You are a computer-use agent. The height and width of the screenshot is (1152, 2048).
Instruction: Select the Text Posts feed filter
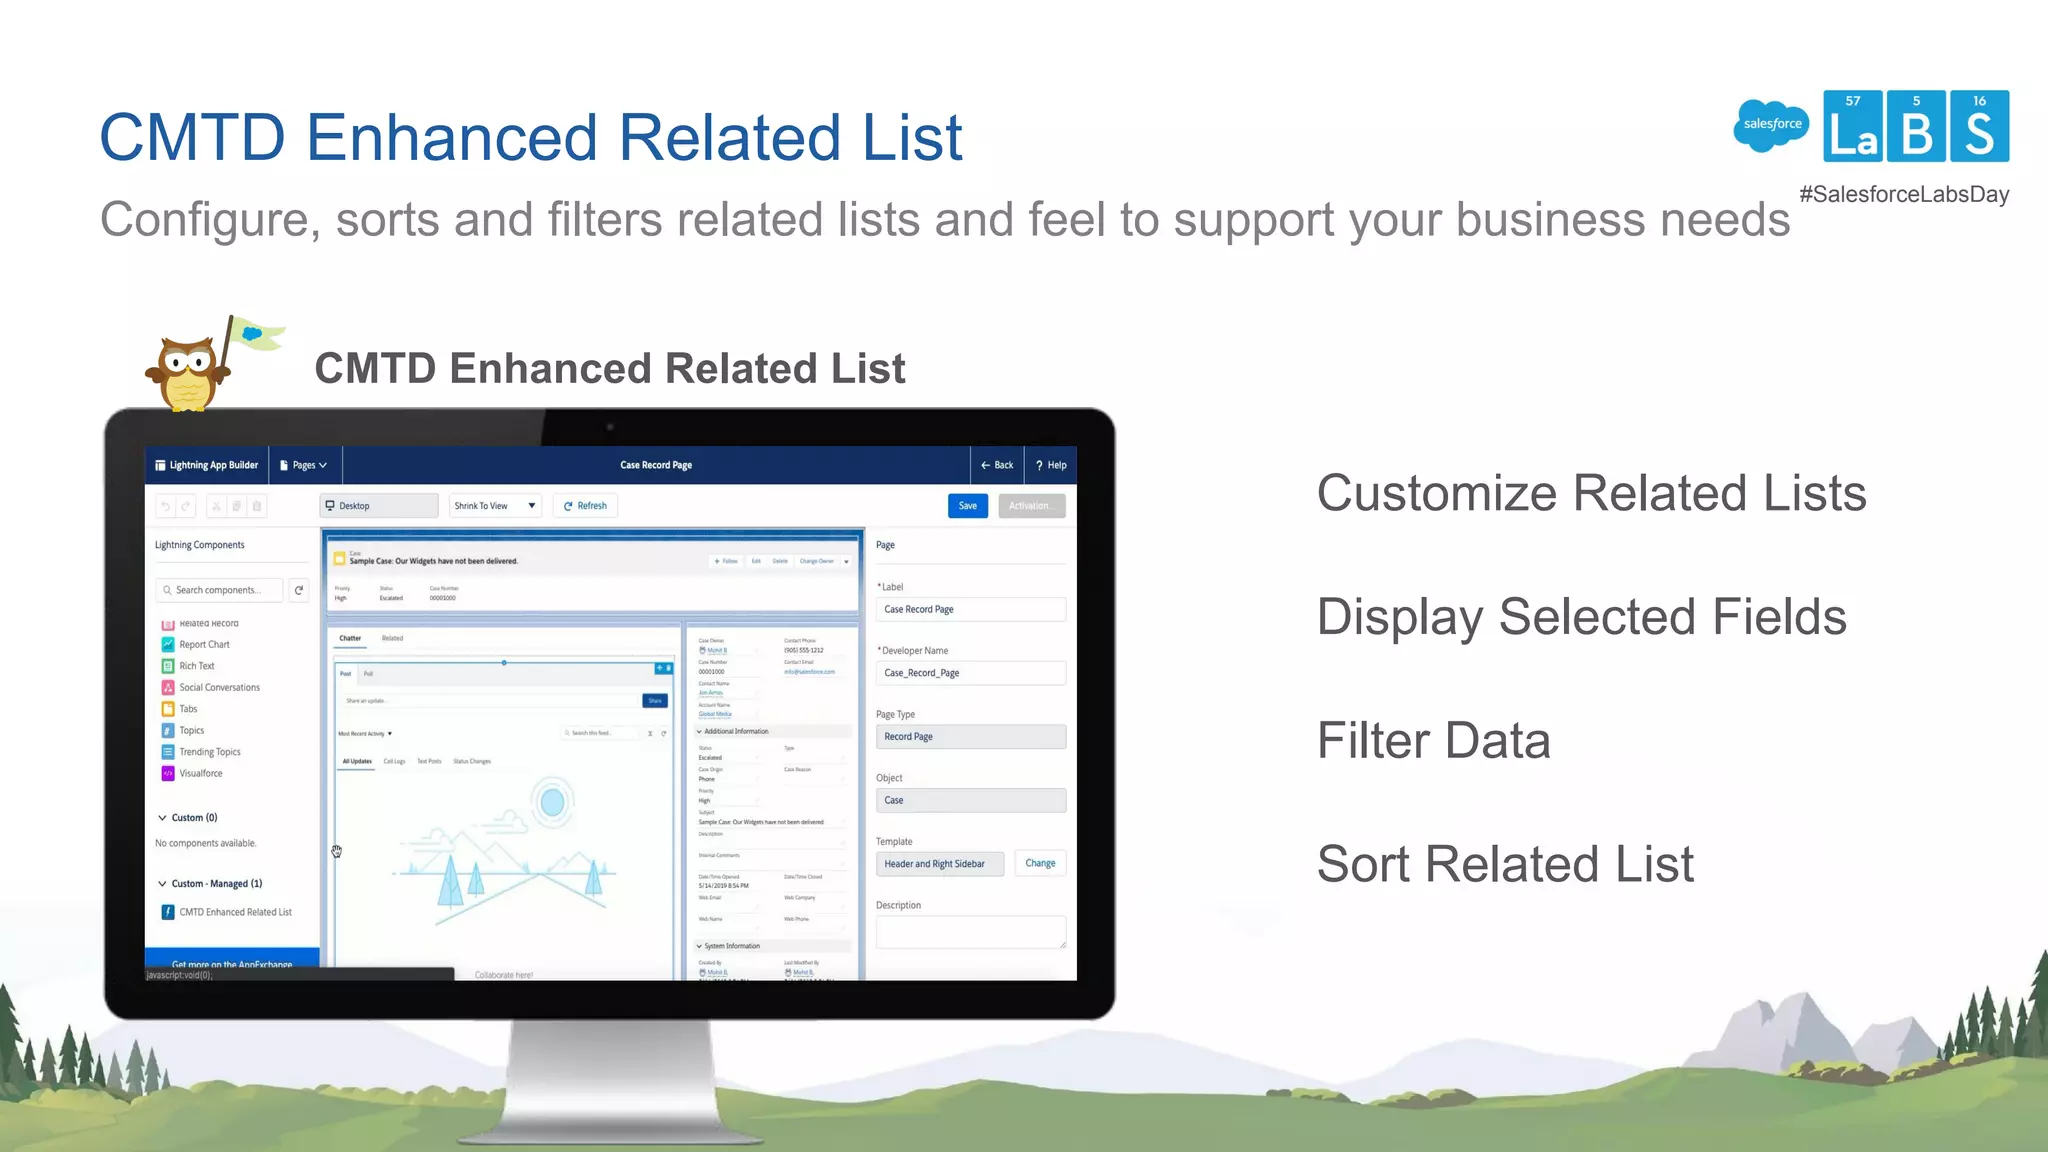pyautogui.click(x=429, y=762)
